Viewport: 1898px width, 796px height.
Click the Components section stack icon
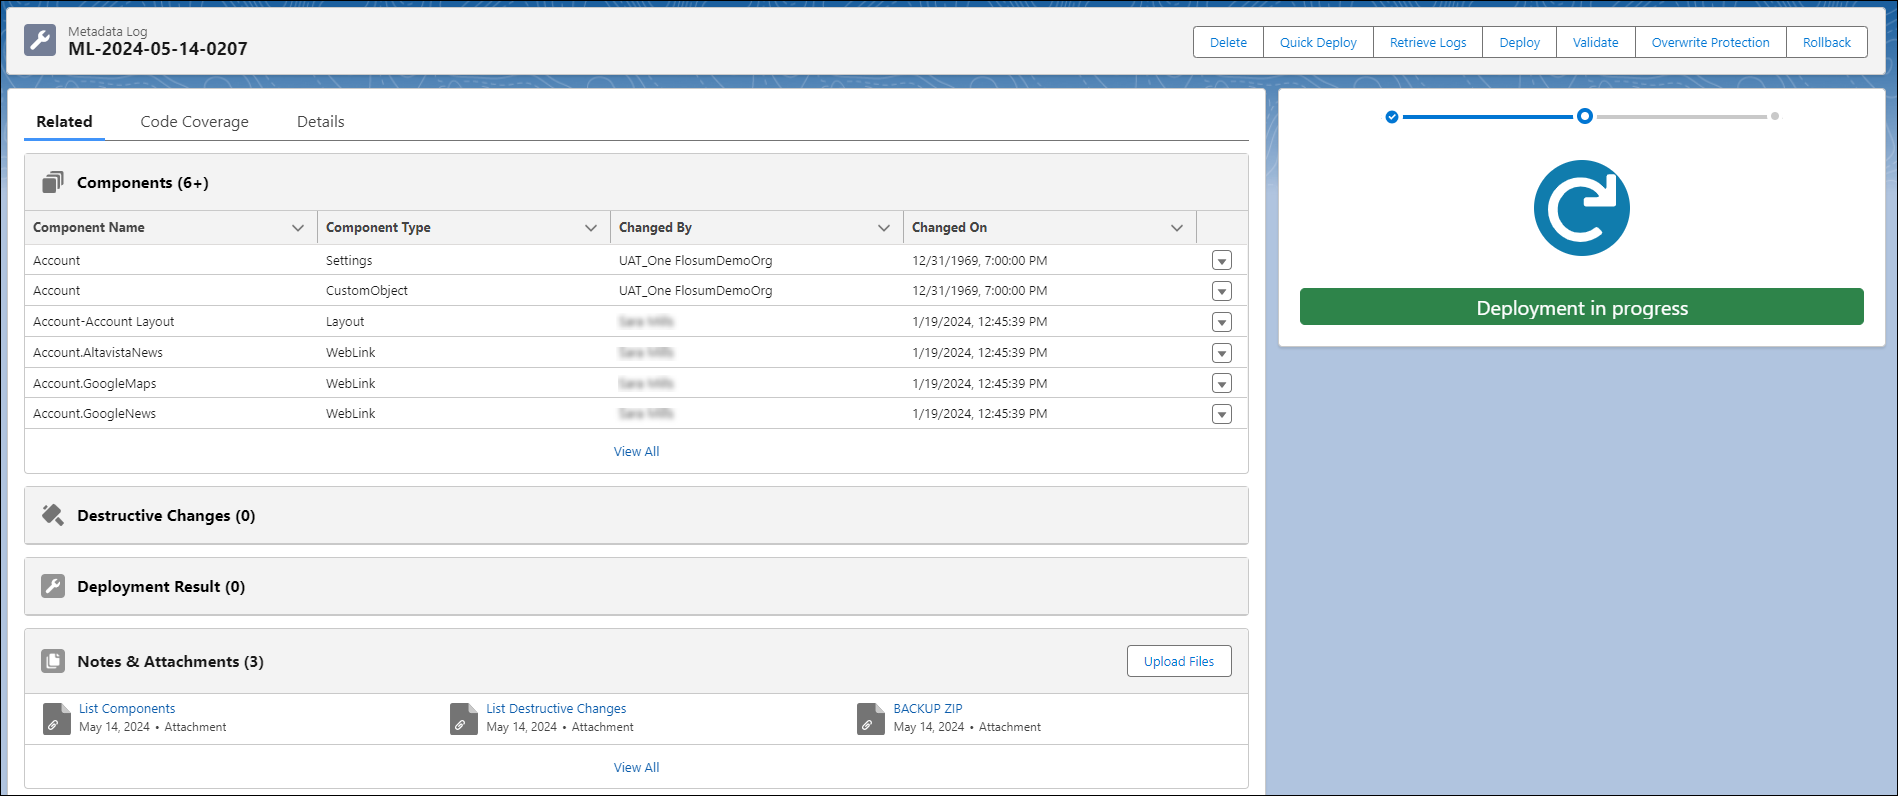tap(53, 182)
